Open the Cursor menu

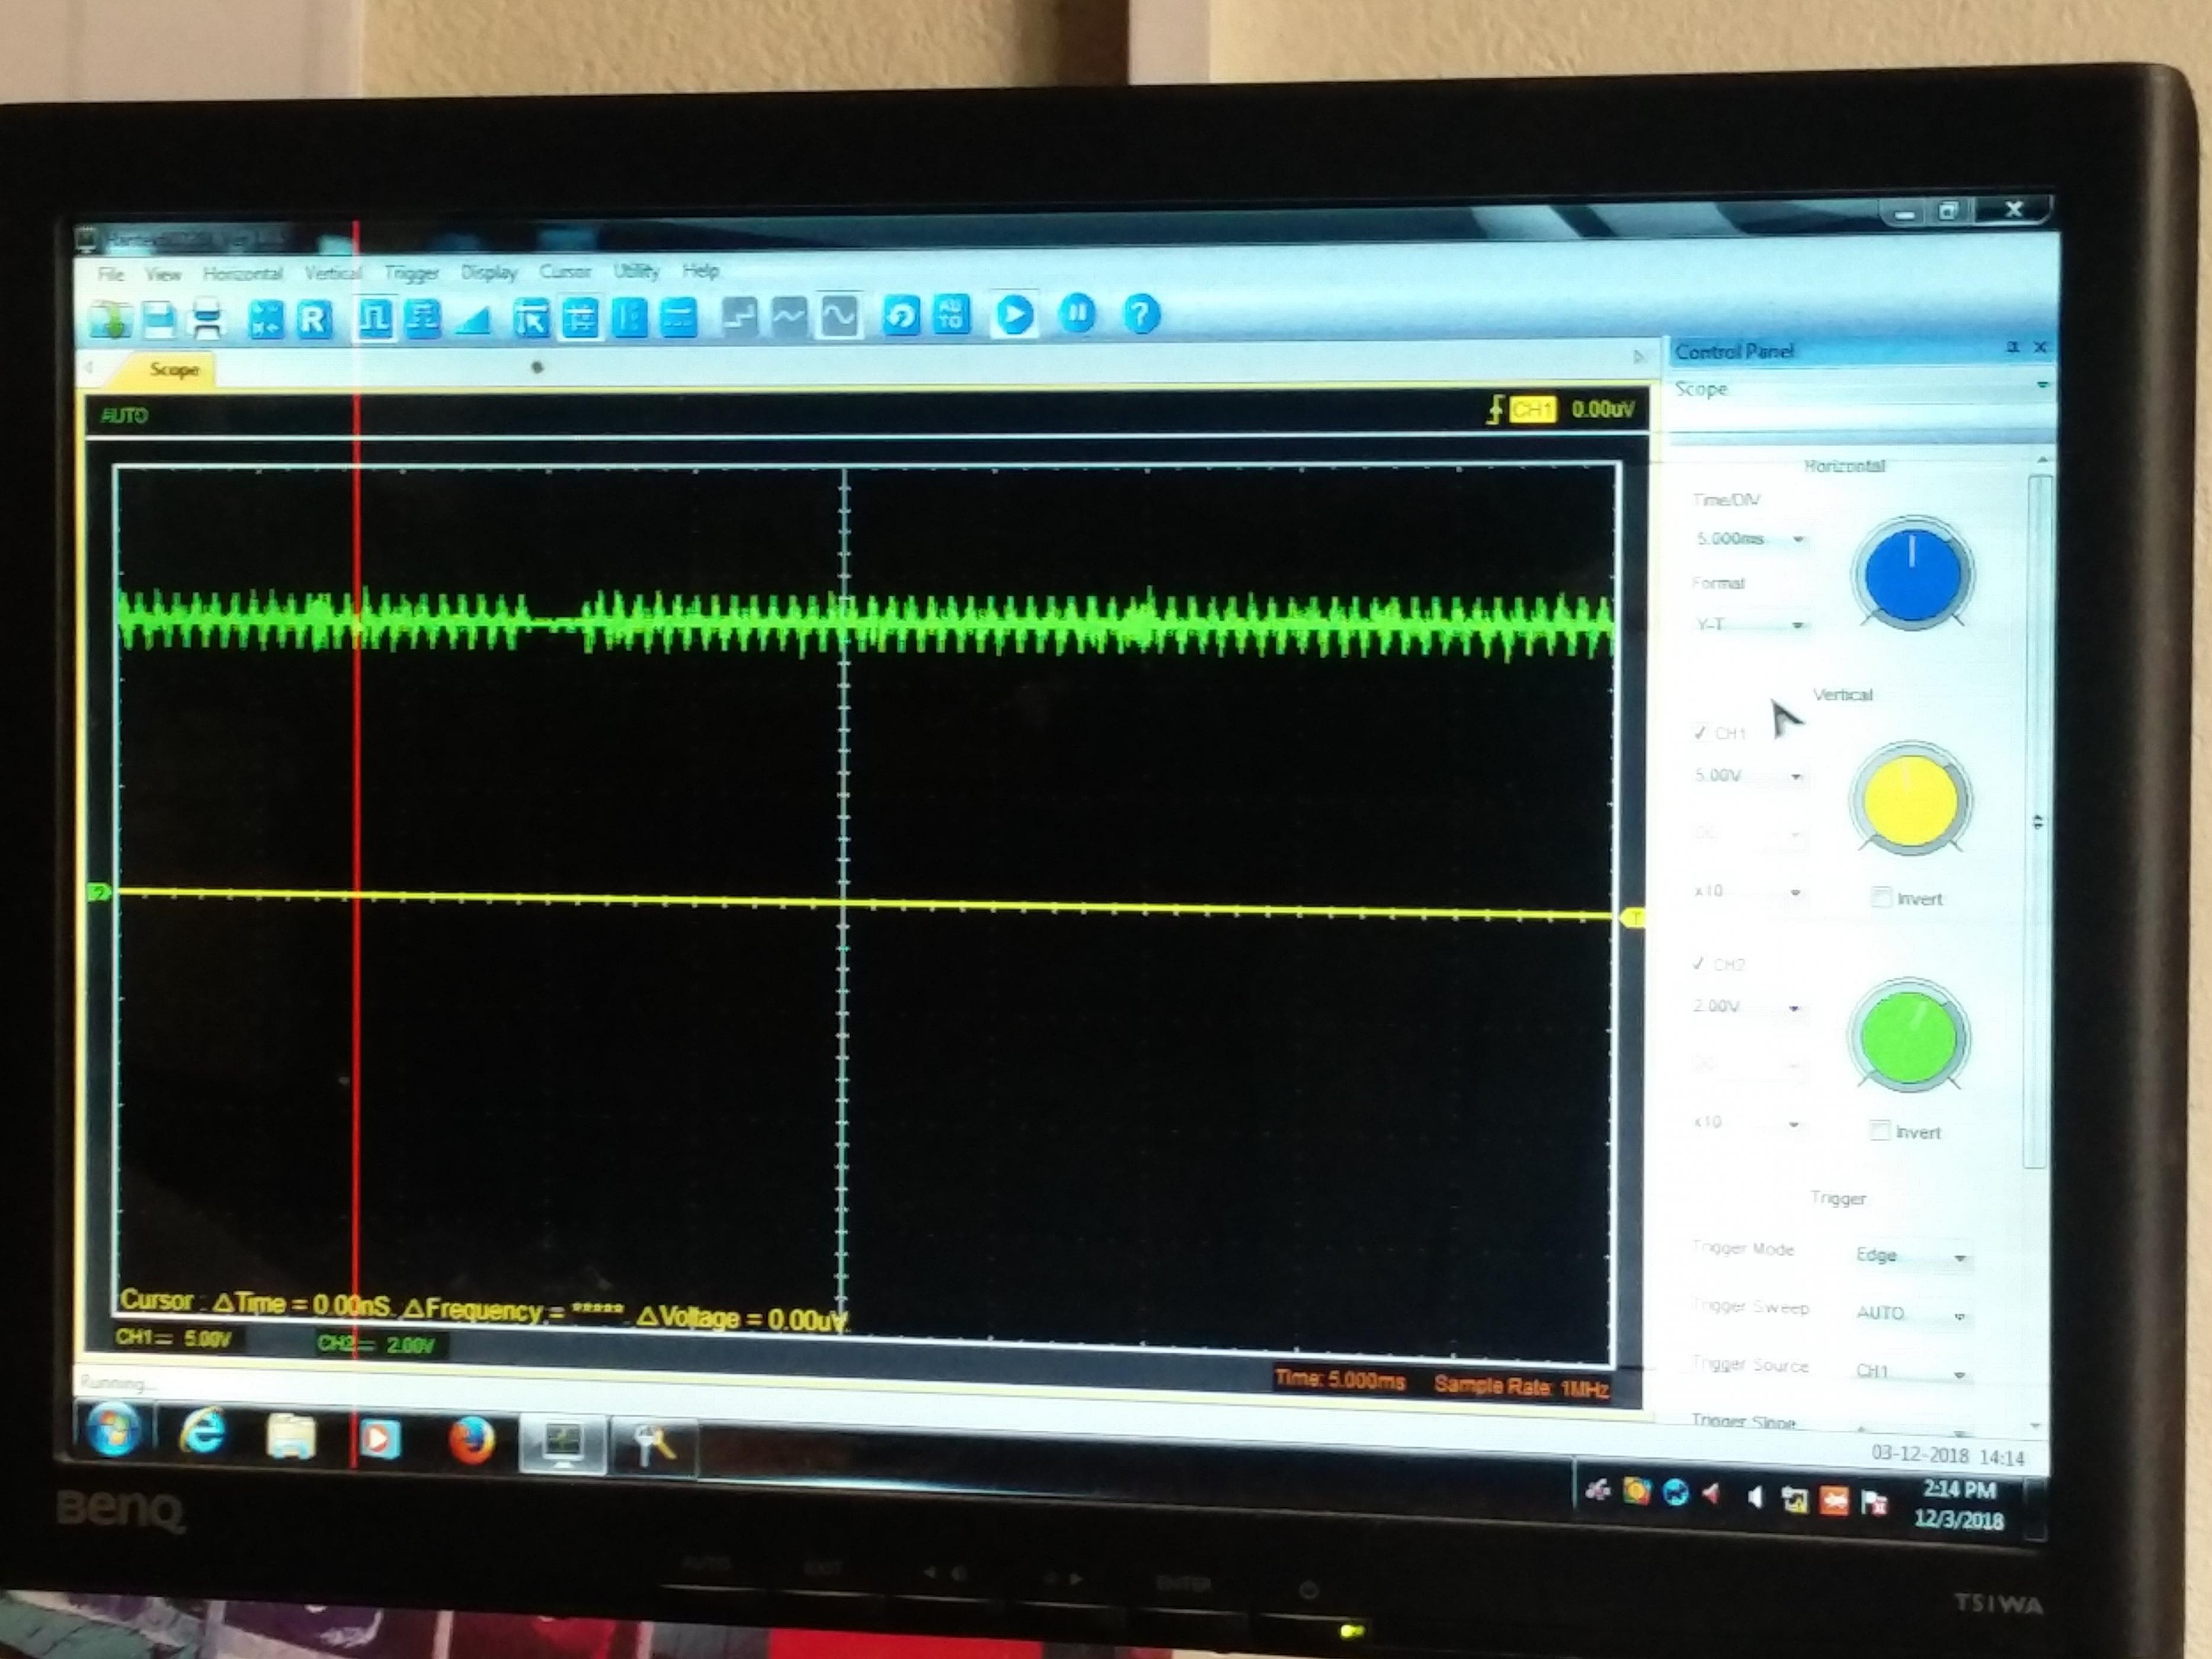coord(565,271)
